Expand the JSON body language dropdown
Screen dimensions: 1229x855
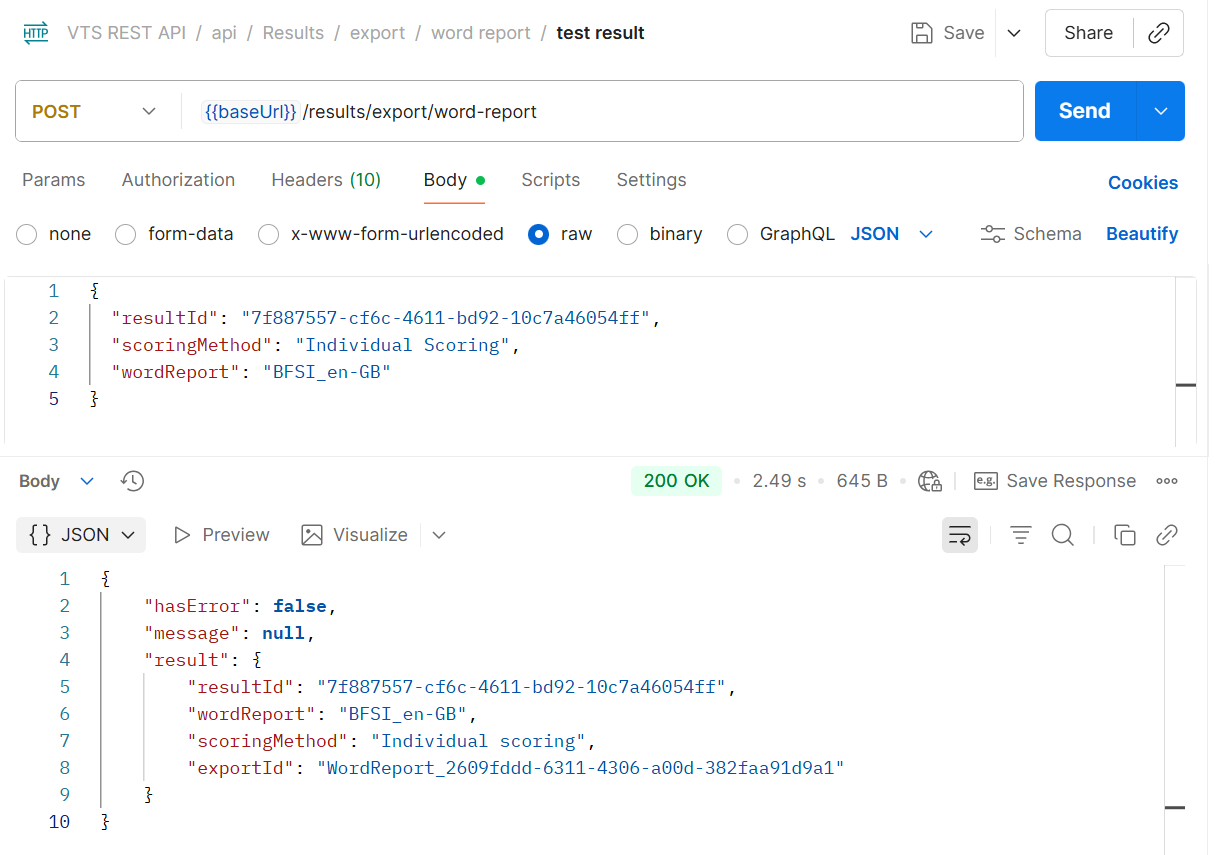click(x=892, y=234)
